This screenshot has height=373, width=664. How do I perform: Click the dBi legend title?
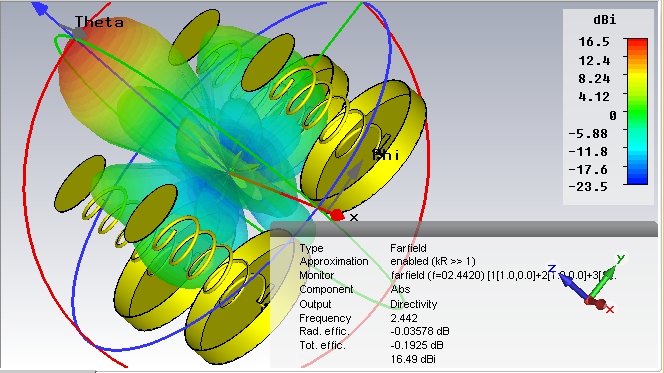pyautogui.click(x=604, y=20)
